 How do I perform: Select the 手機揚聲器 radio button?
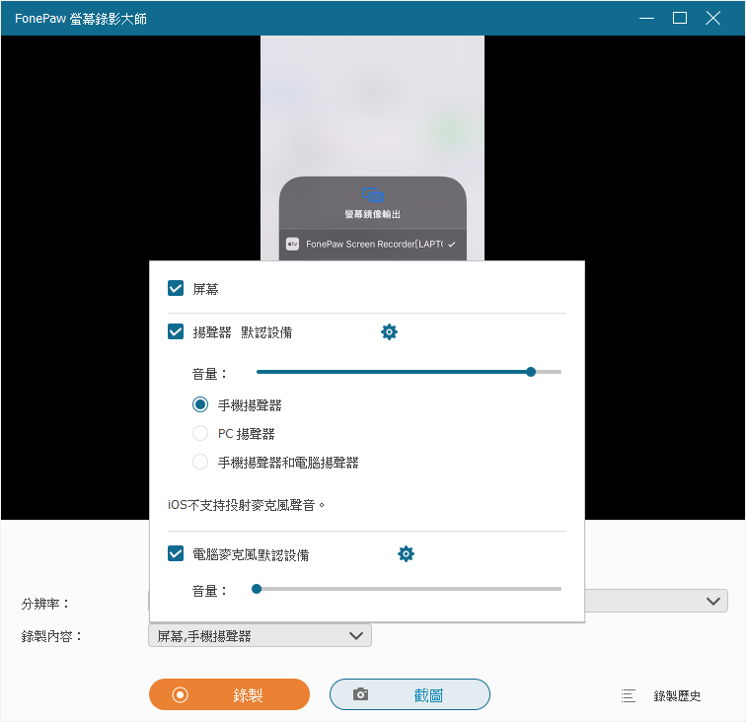[200, 405]
